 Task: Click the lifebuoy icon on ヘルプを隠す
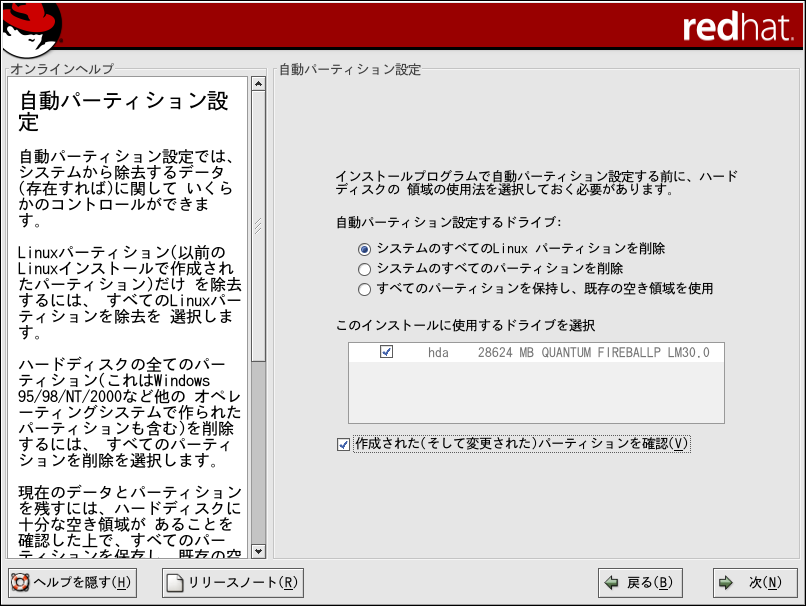pos(19,582)
